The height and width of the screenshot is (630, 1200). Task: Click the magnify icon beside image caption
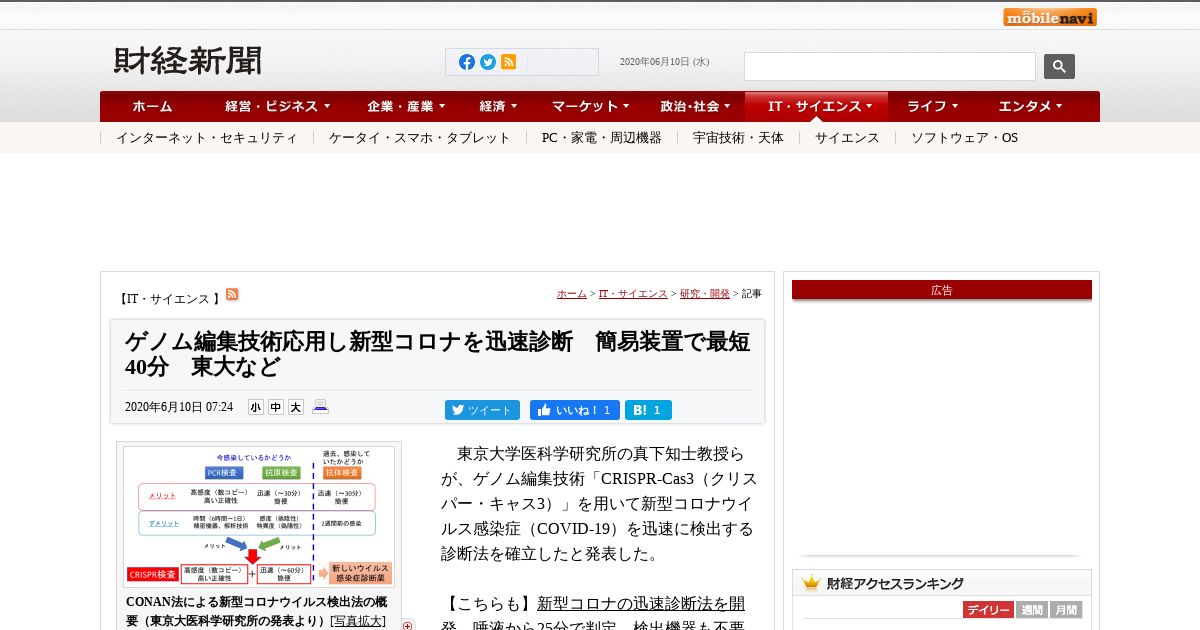point(408,626)
